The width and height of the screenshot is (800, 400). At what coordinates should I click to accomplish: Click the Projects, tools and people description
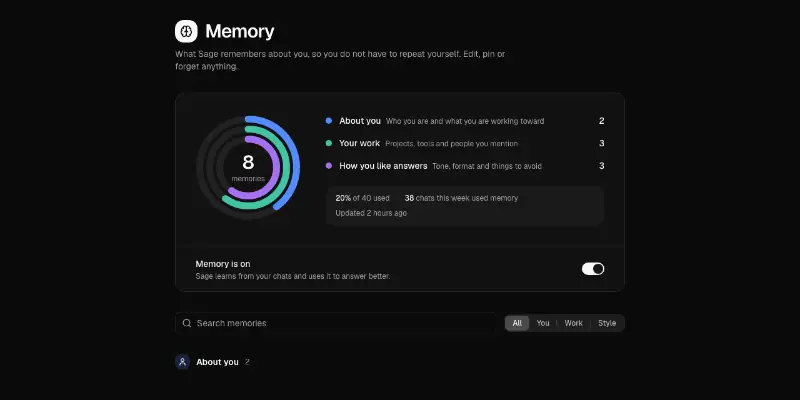click(452, 144)
